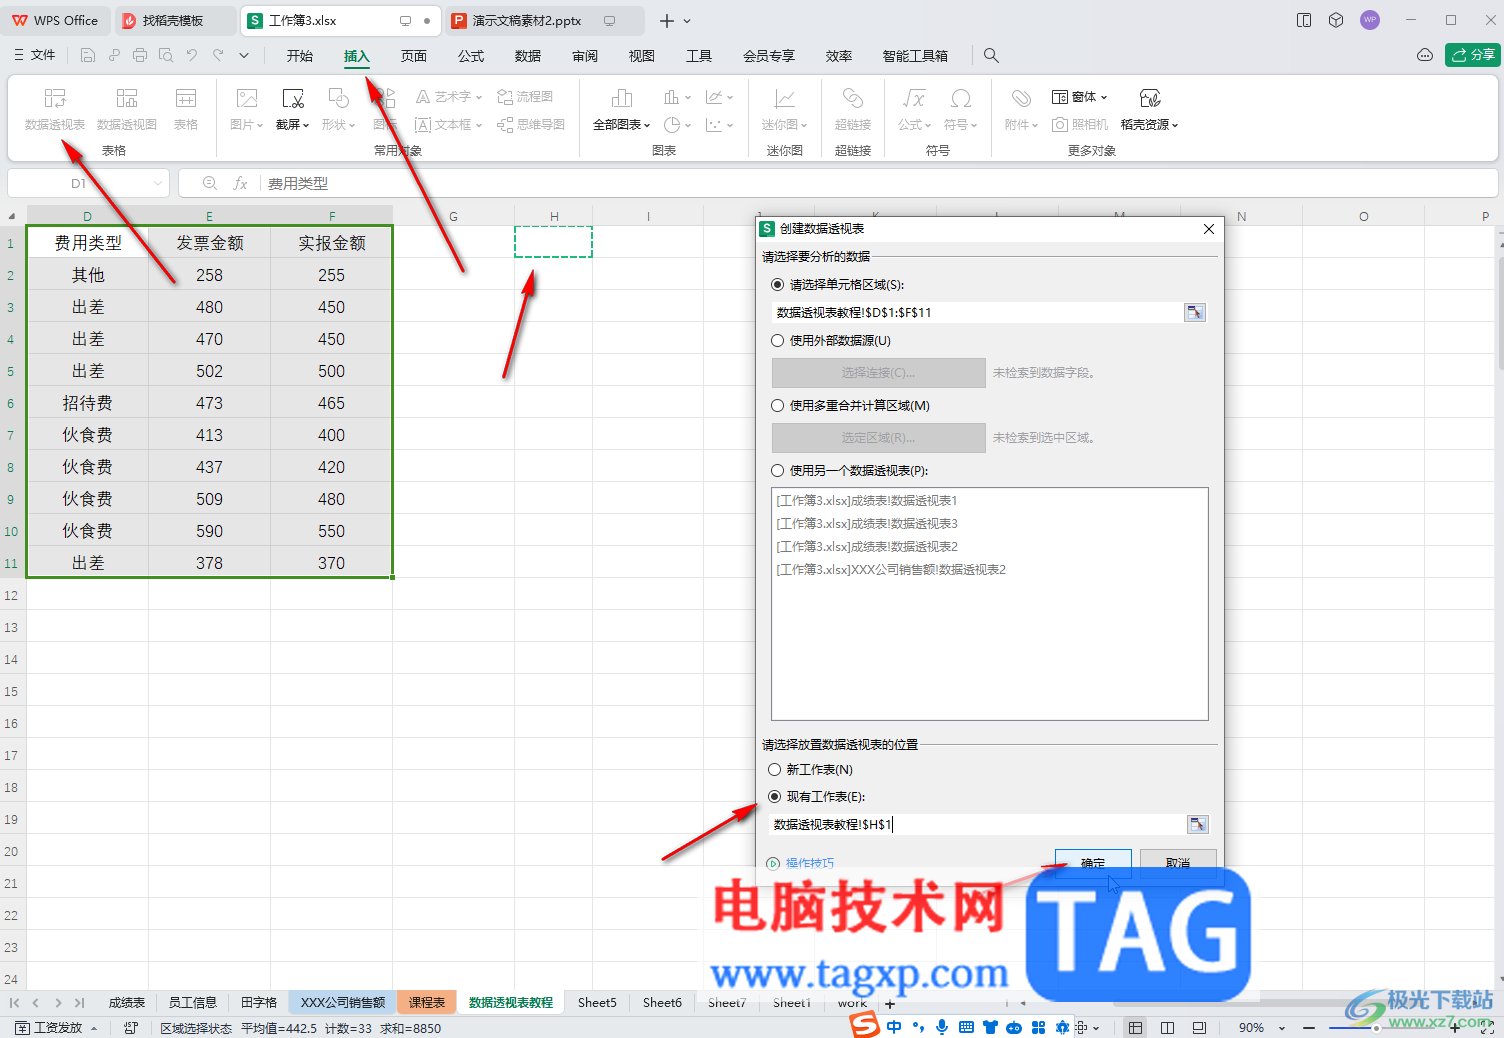This screenshot has height=1038, width=1504.
Task: Click the 分享 share button
Action: tap(1472, 55)
